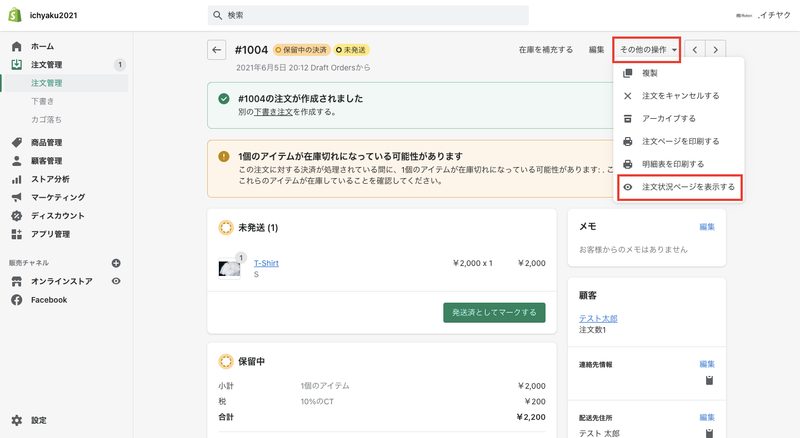Screen dimensions: 800x438
Task: Select 注文状況ページを表示する menu entry
Action: pos(679,187)
